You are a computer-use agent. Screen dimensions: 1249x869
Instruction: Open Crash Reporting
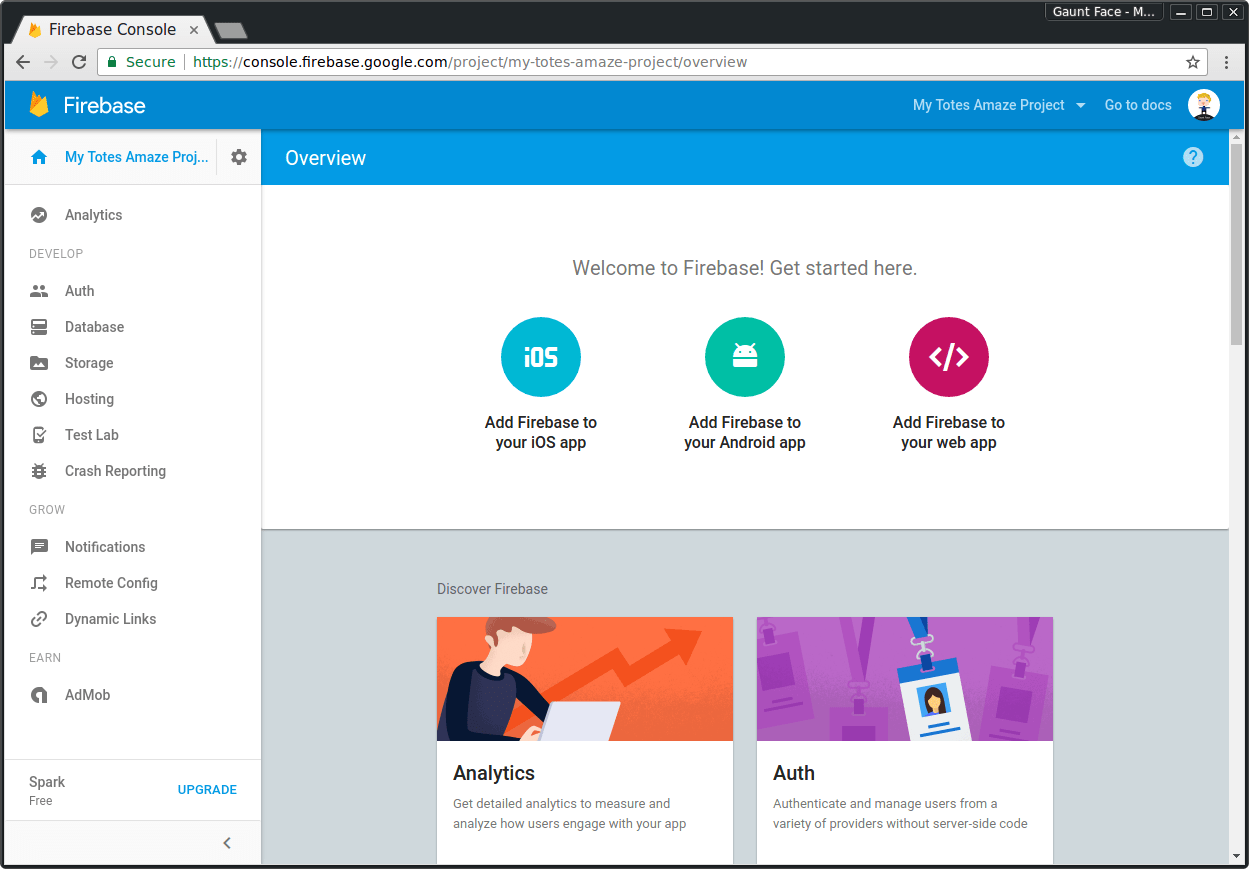coord(114,470)
